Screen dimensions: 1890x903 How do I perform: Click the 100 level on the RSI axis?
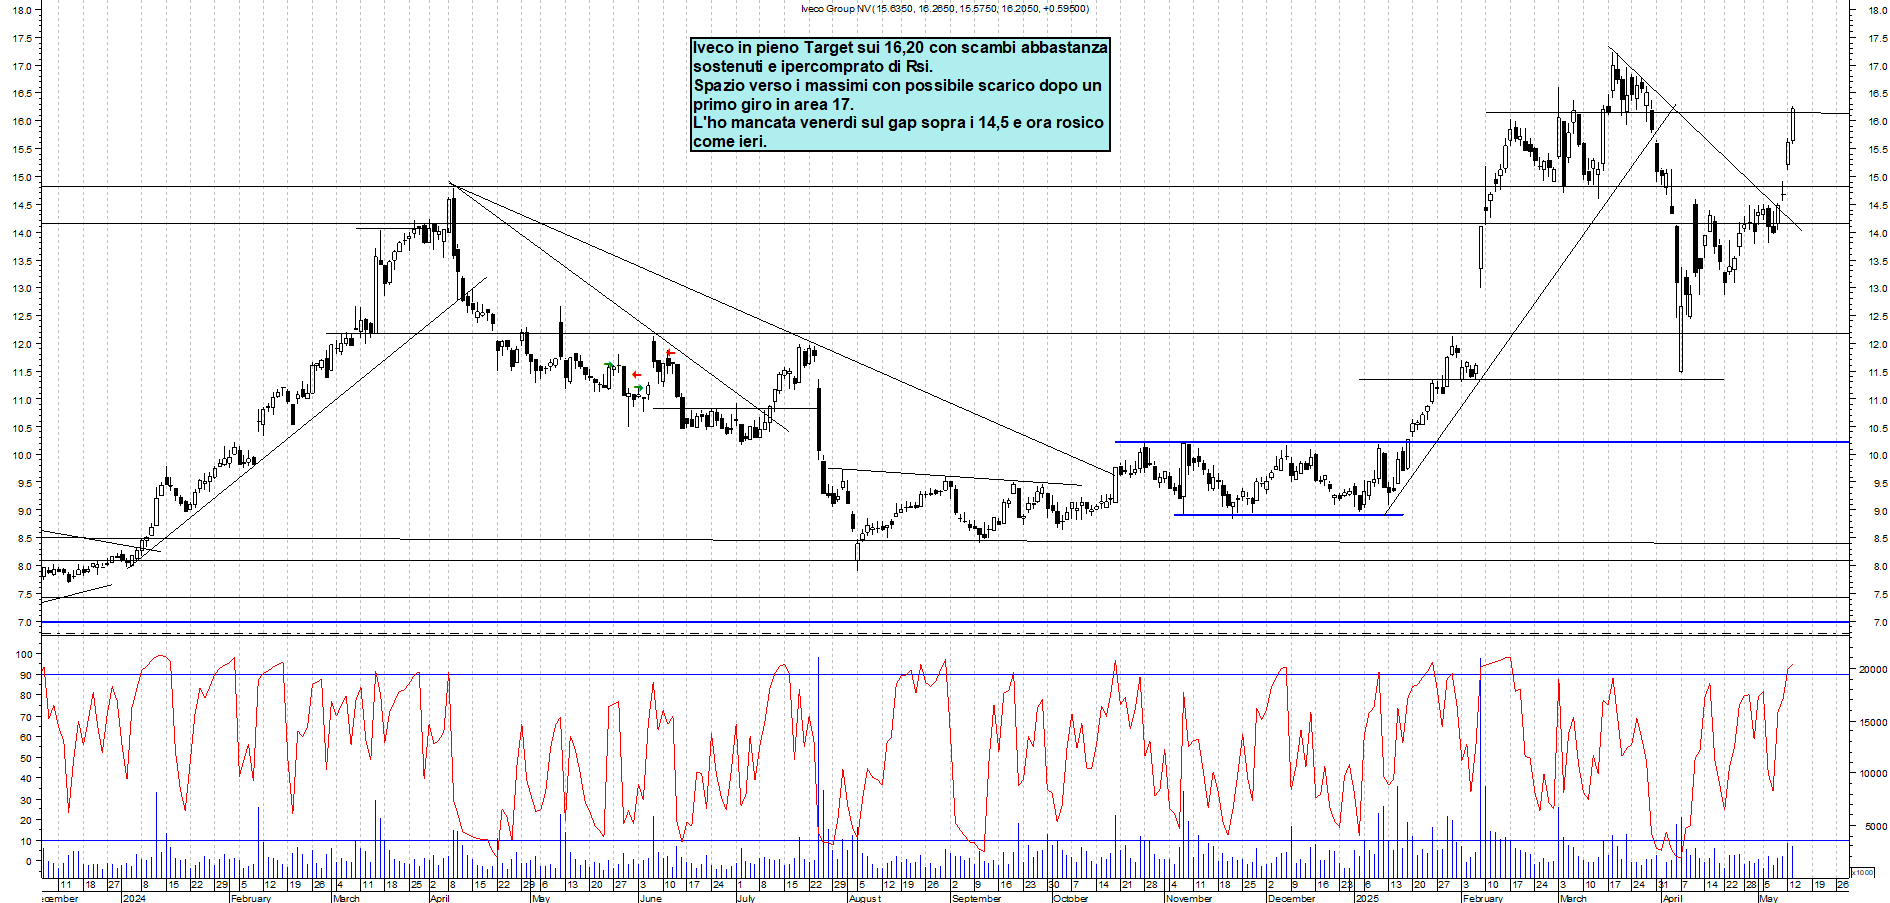point(23,654)
